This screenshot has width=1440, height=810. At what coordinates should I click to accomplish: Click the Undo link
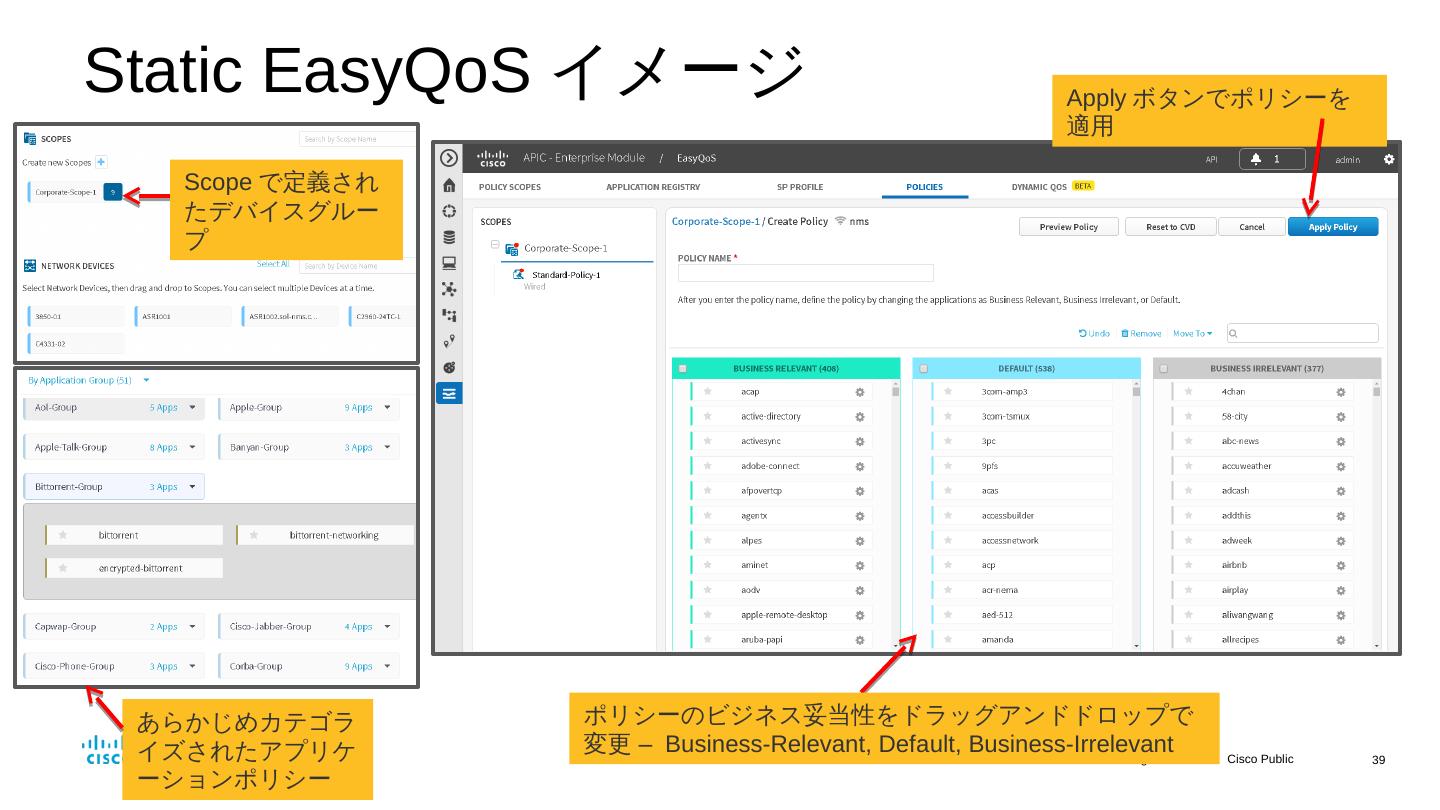[x=1094, y=333]
